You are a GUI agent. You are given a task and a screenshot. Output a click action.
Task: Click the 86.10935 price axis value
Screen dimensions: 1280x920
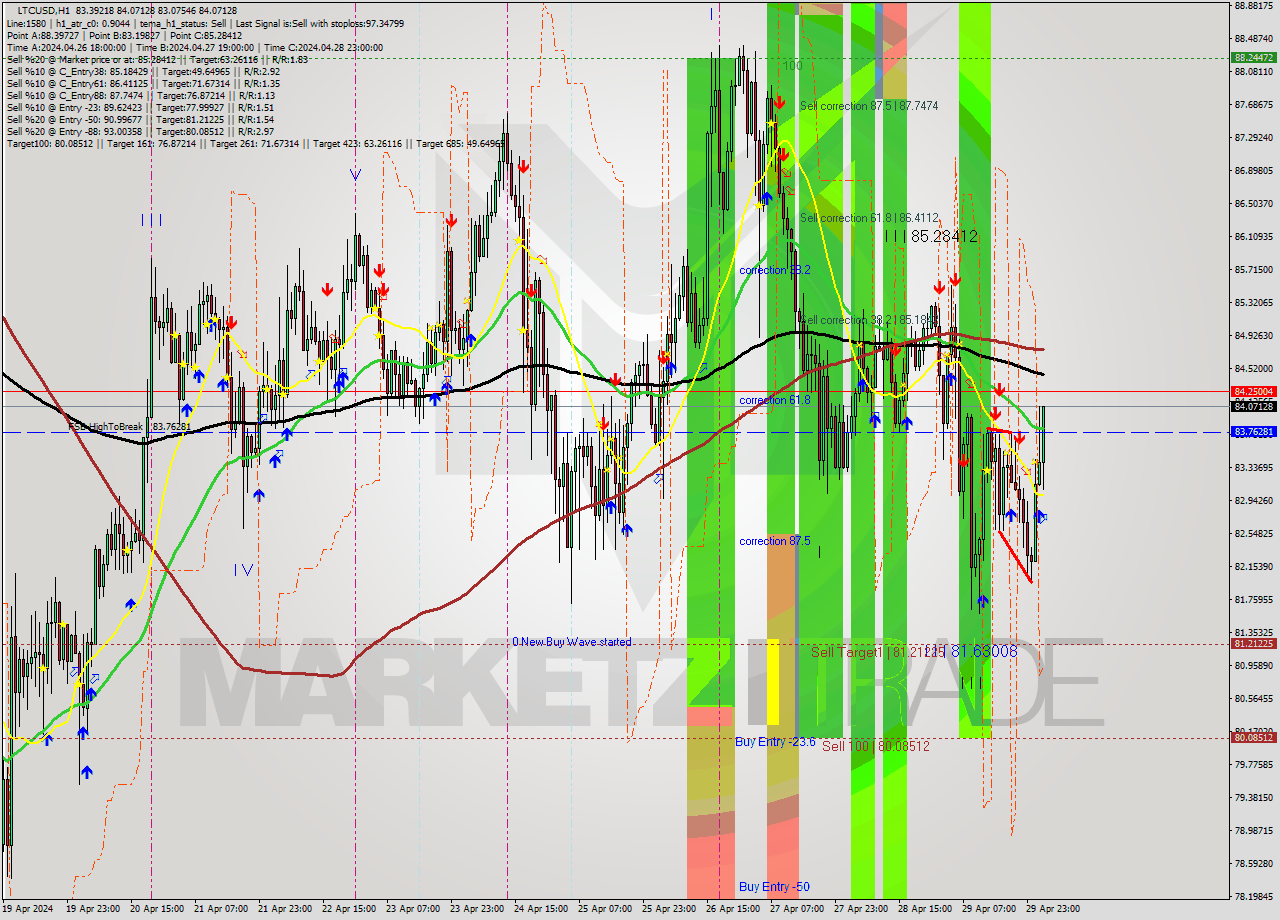pos(1254,237)
